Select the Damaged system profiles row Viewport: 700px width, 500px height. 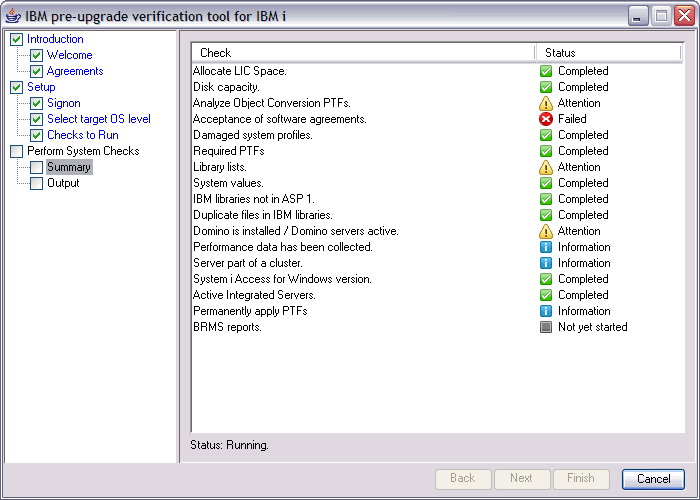(253, 135)
